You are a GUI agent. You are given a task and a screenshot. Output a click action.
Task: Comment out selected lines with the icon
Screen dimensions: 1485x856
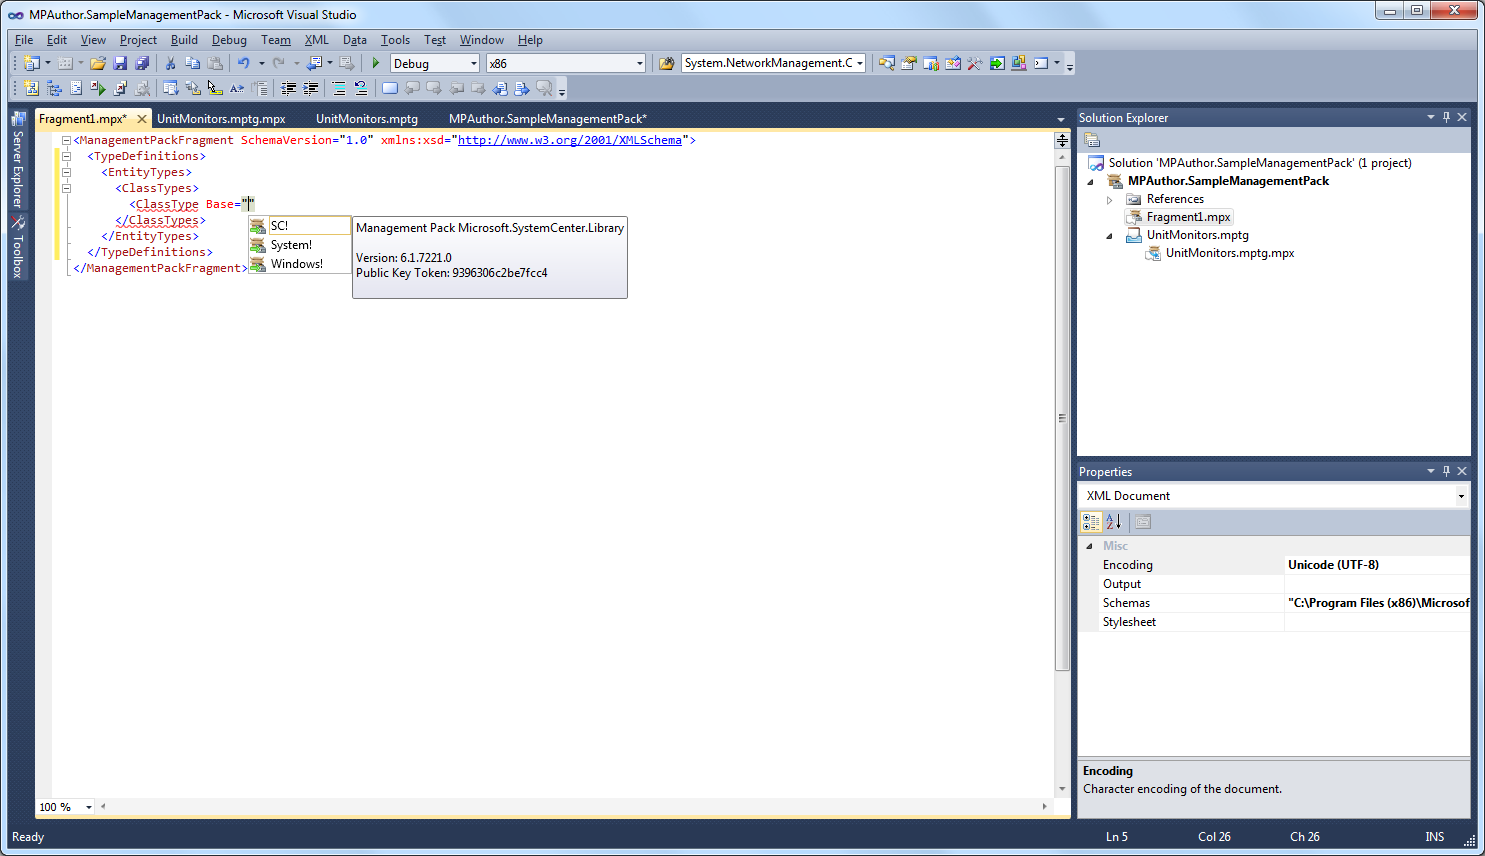(339, 89)
